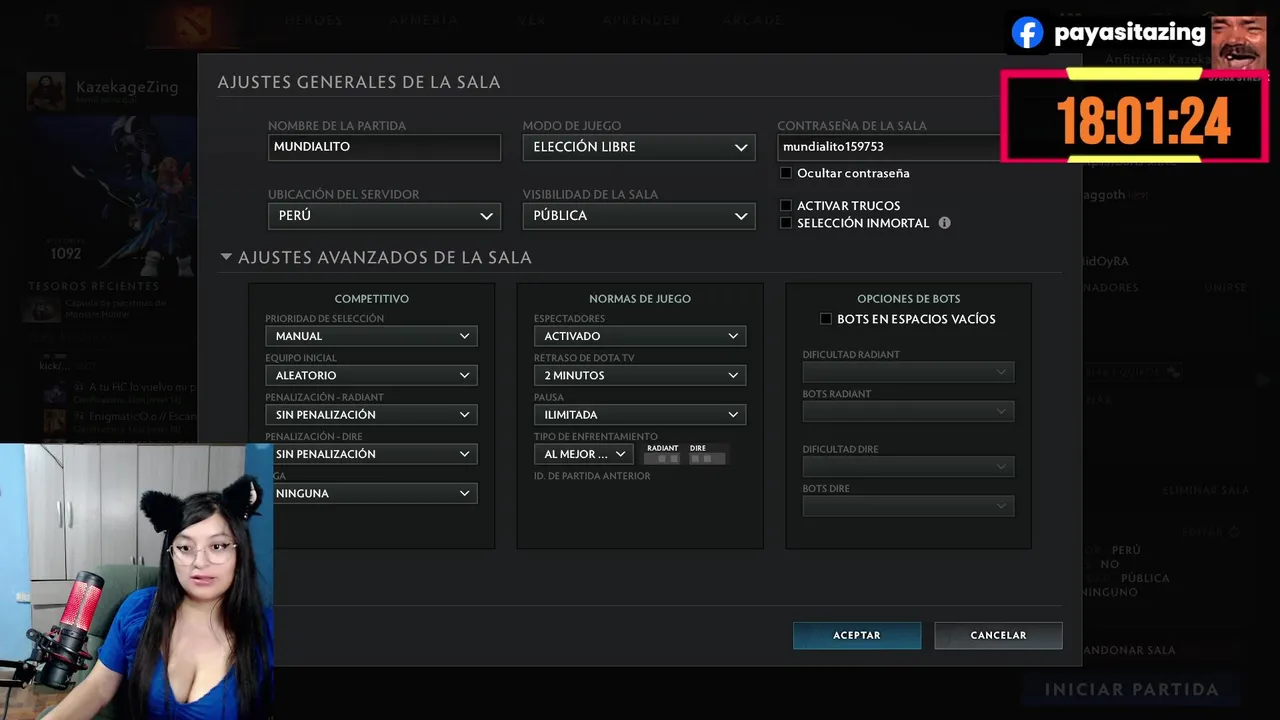The height and width of the screenshot is (720, 1280).
Task: Open Bots Dire dropdown
Action: coord(908,506)
